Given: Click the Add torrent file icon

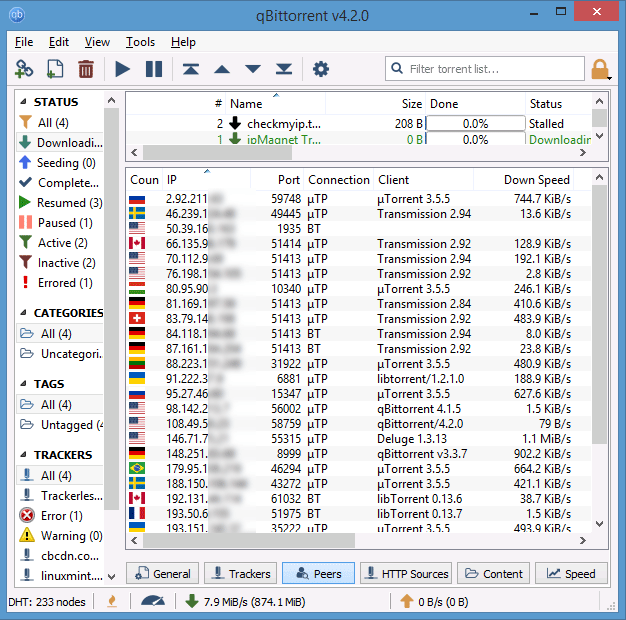Looking at the screenshot, I should [x=55, y=69].
